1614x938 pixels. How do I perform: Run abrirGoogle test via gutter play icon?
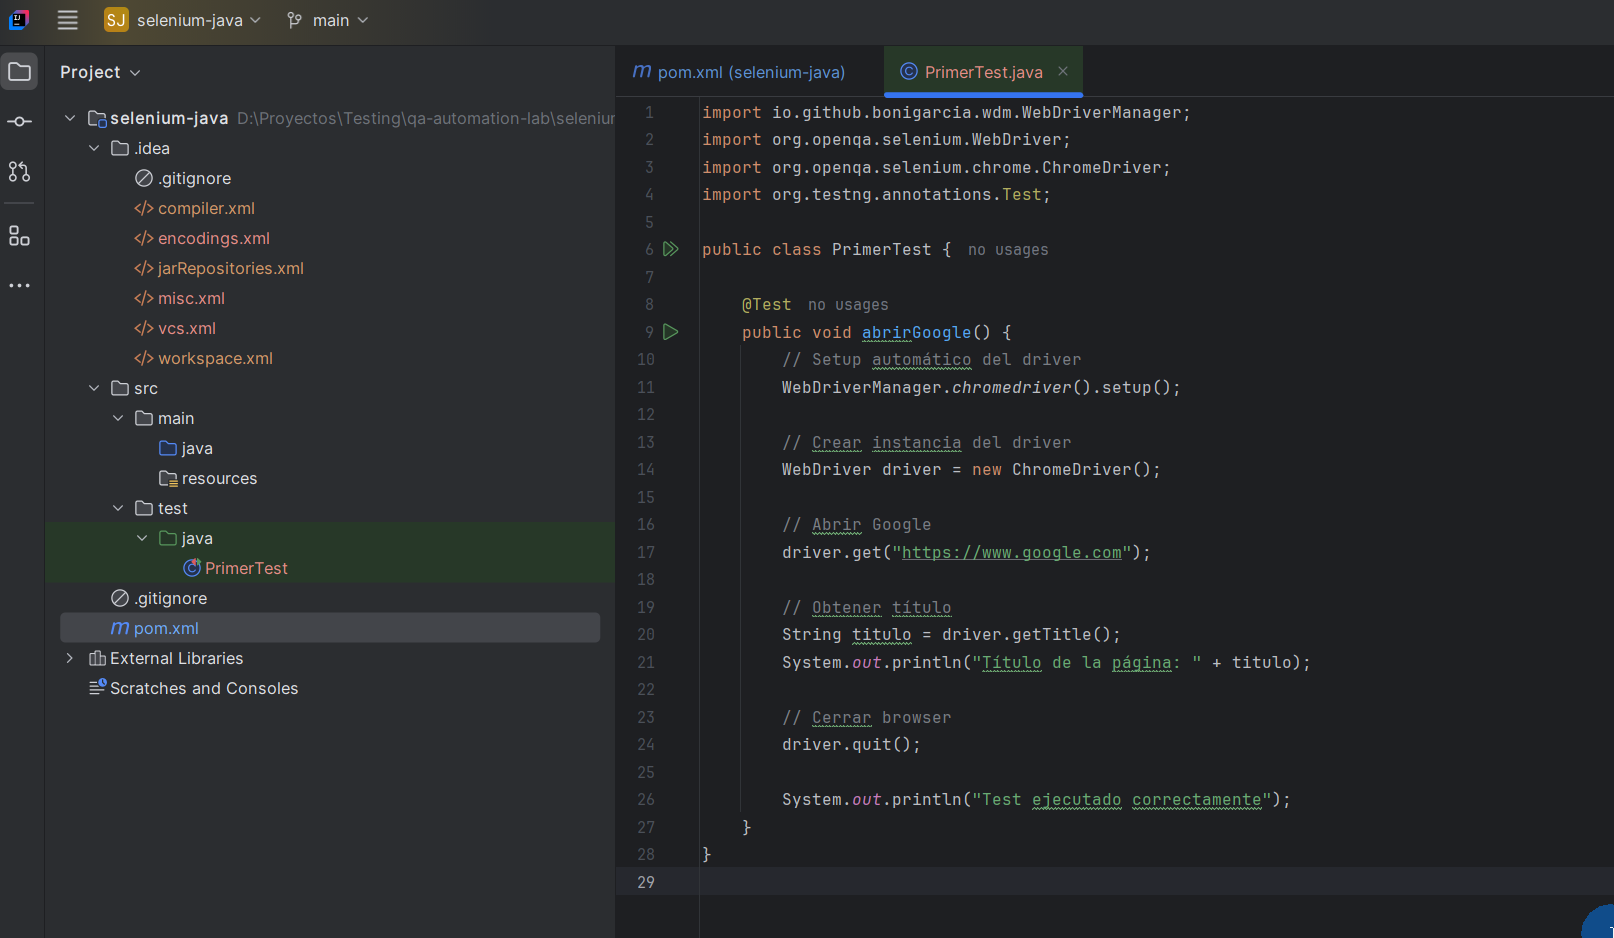pos(671,331)
